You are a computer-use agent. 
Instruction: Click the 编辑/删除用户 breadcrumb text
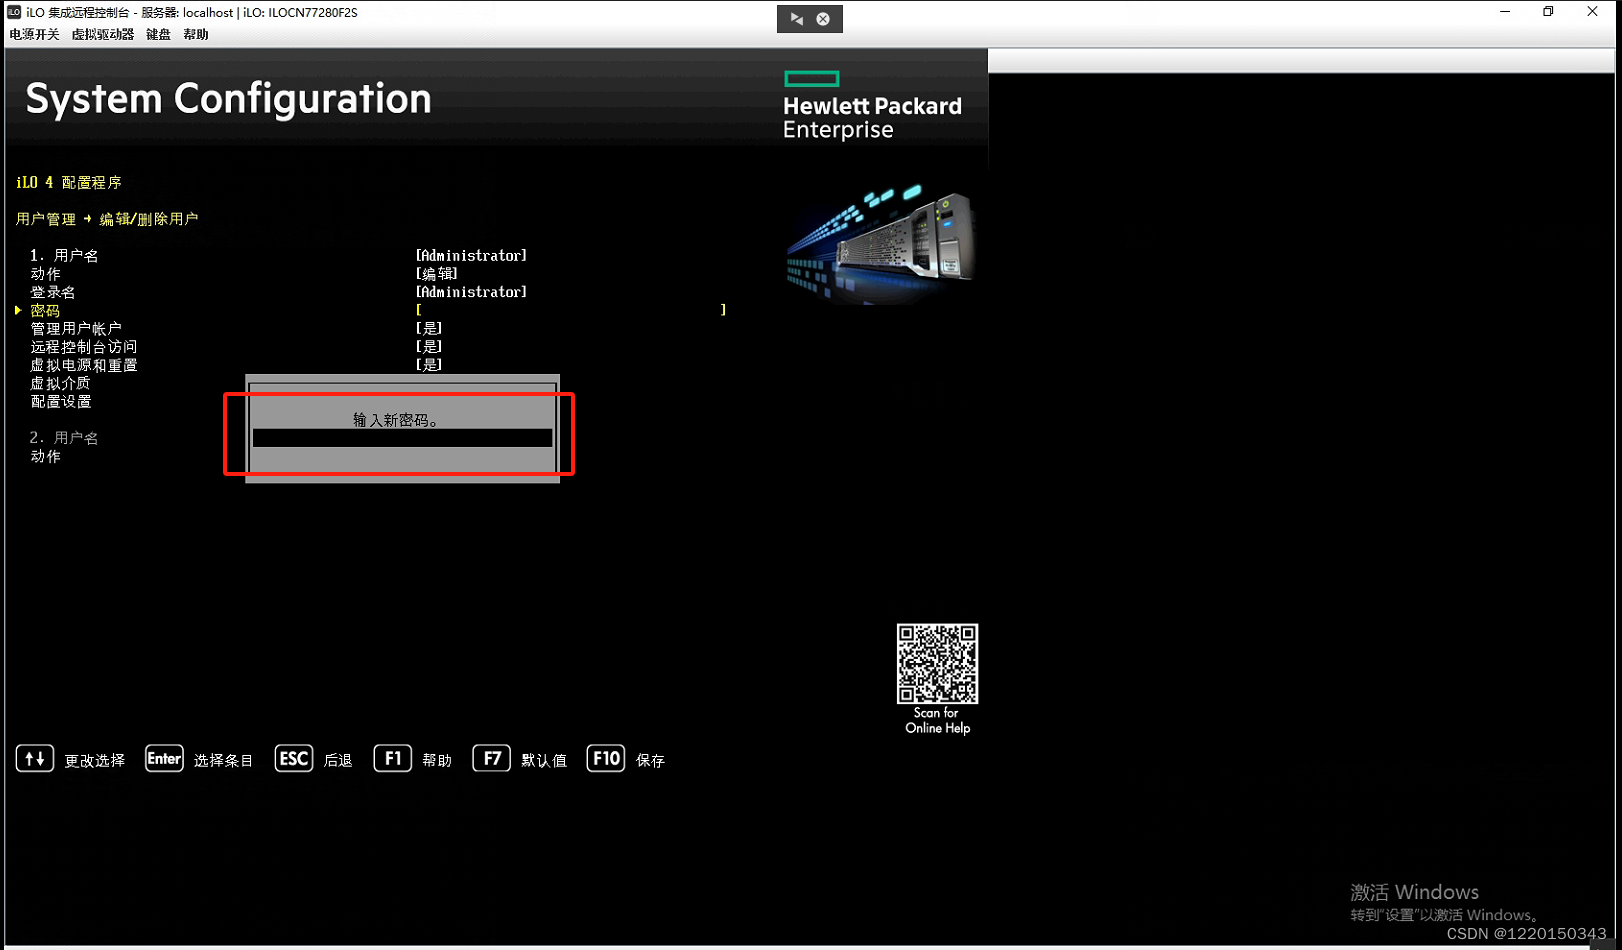149,219
